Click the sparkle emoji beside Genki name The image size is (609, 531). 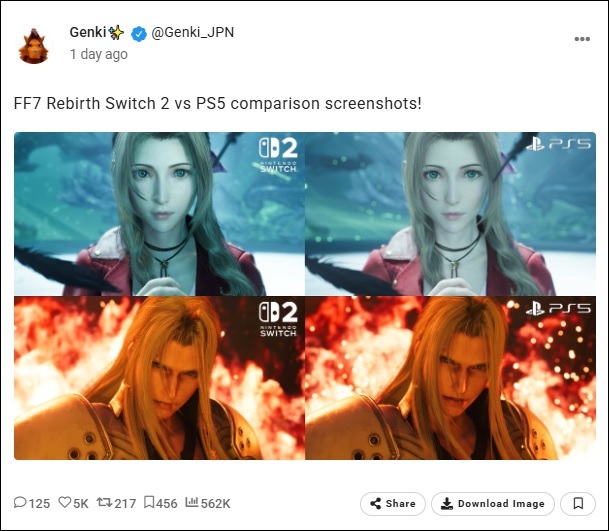[x=116, y=33]
